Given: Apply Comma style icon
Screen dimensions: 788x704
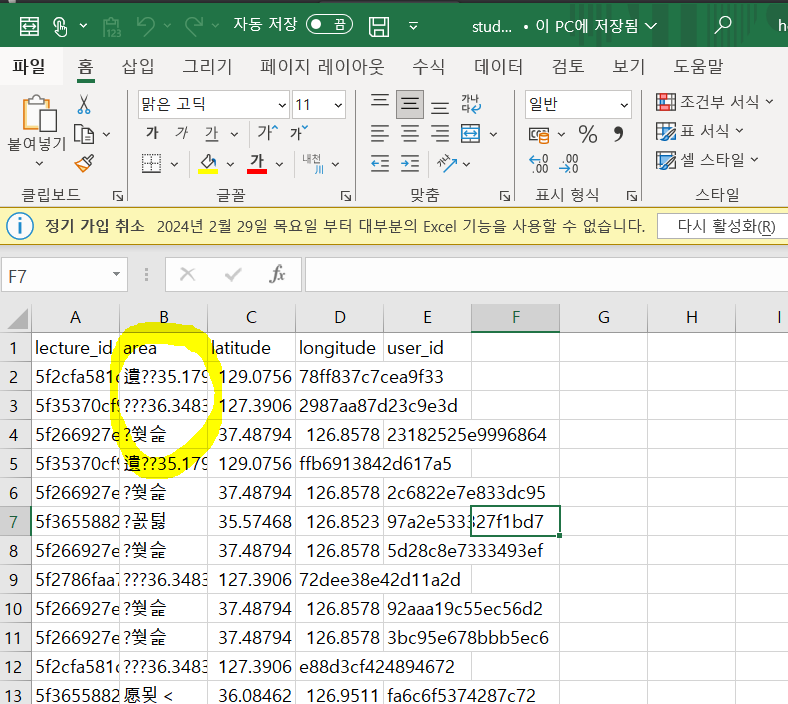Looking at the screenshot, I should [618, 134].
